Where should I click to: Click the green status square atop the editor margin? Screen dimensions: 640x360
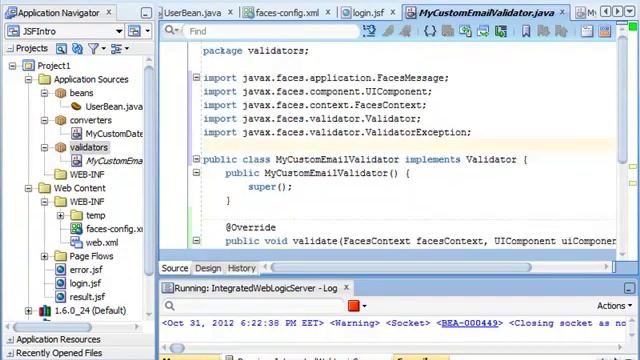pos(633,27)
